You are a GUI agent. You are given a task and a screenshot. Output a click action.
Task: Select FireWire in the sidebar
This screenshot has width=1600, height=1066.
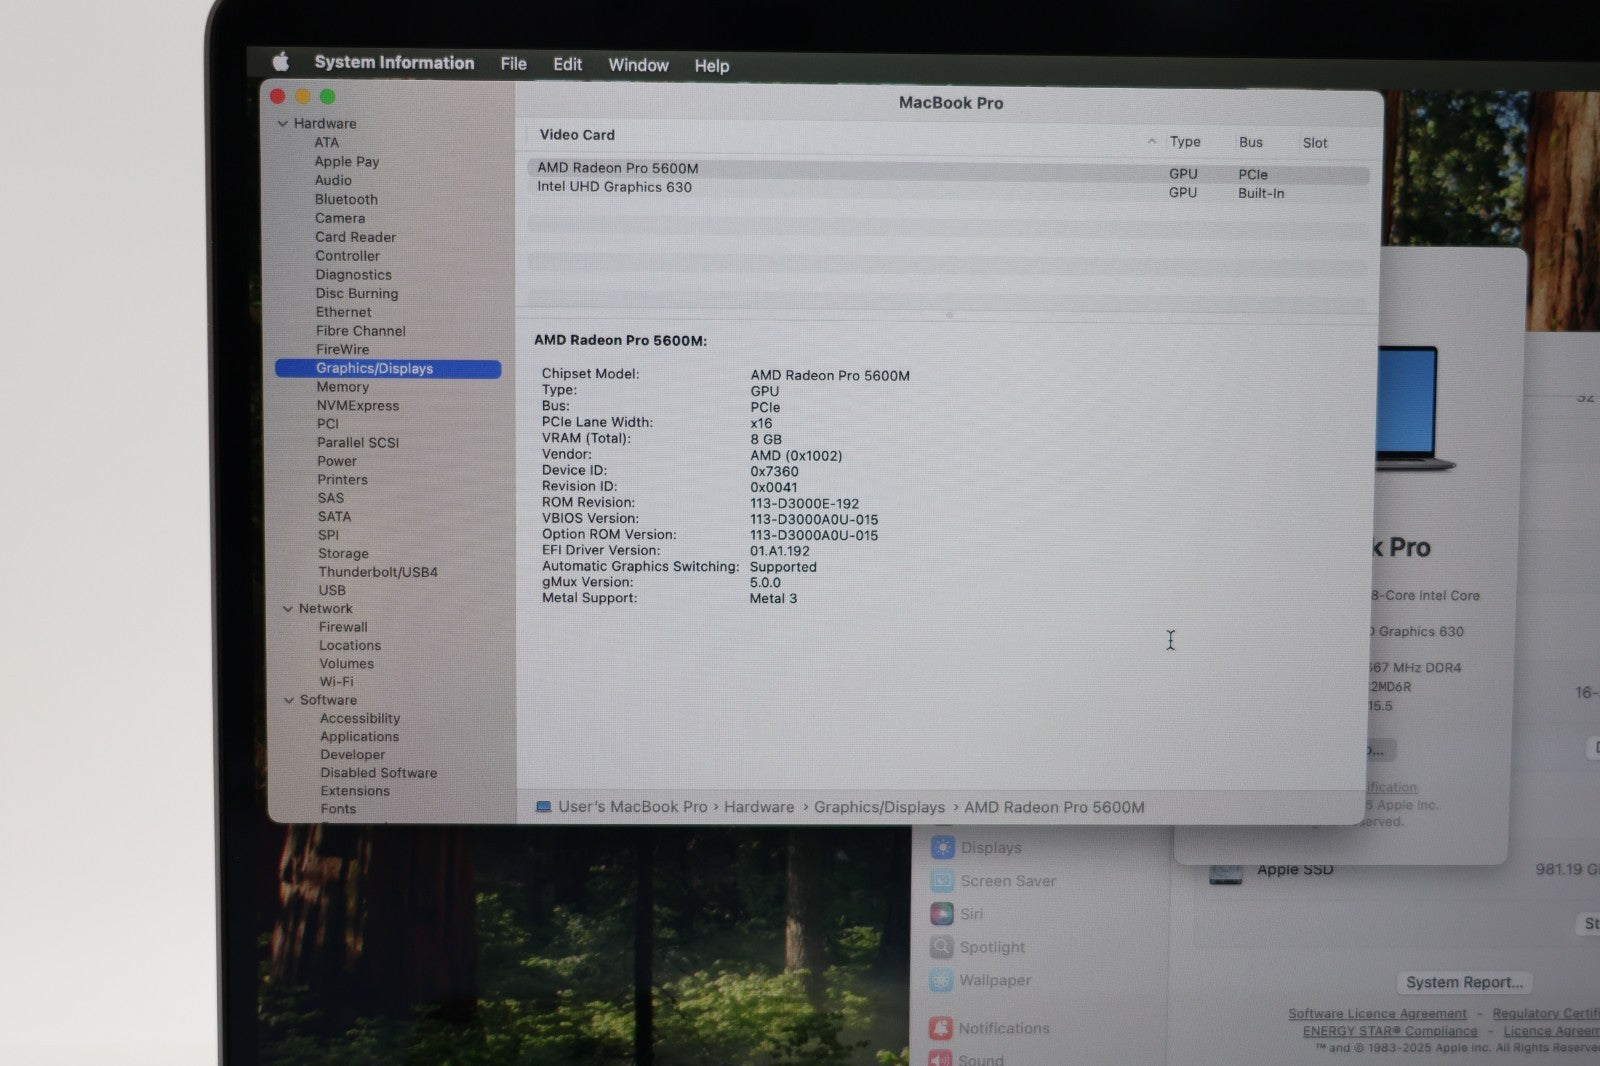(x=343, y=350)
